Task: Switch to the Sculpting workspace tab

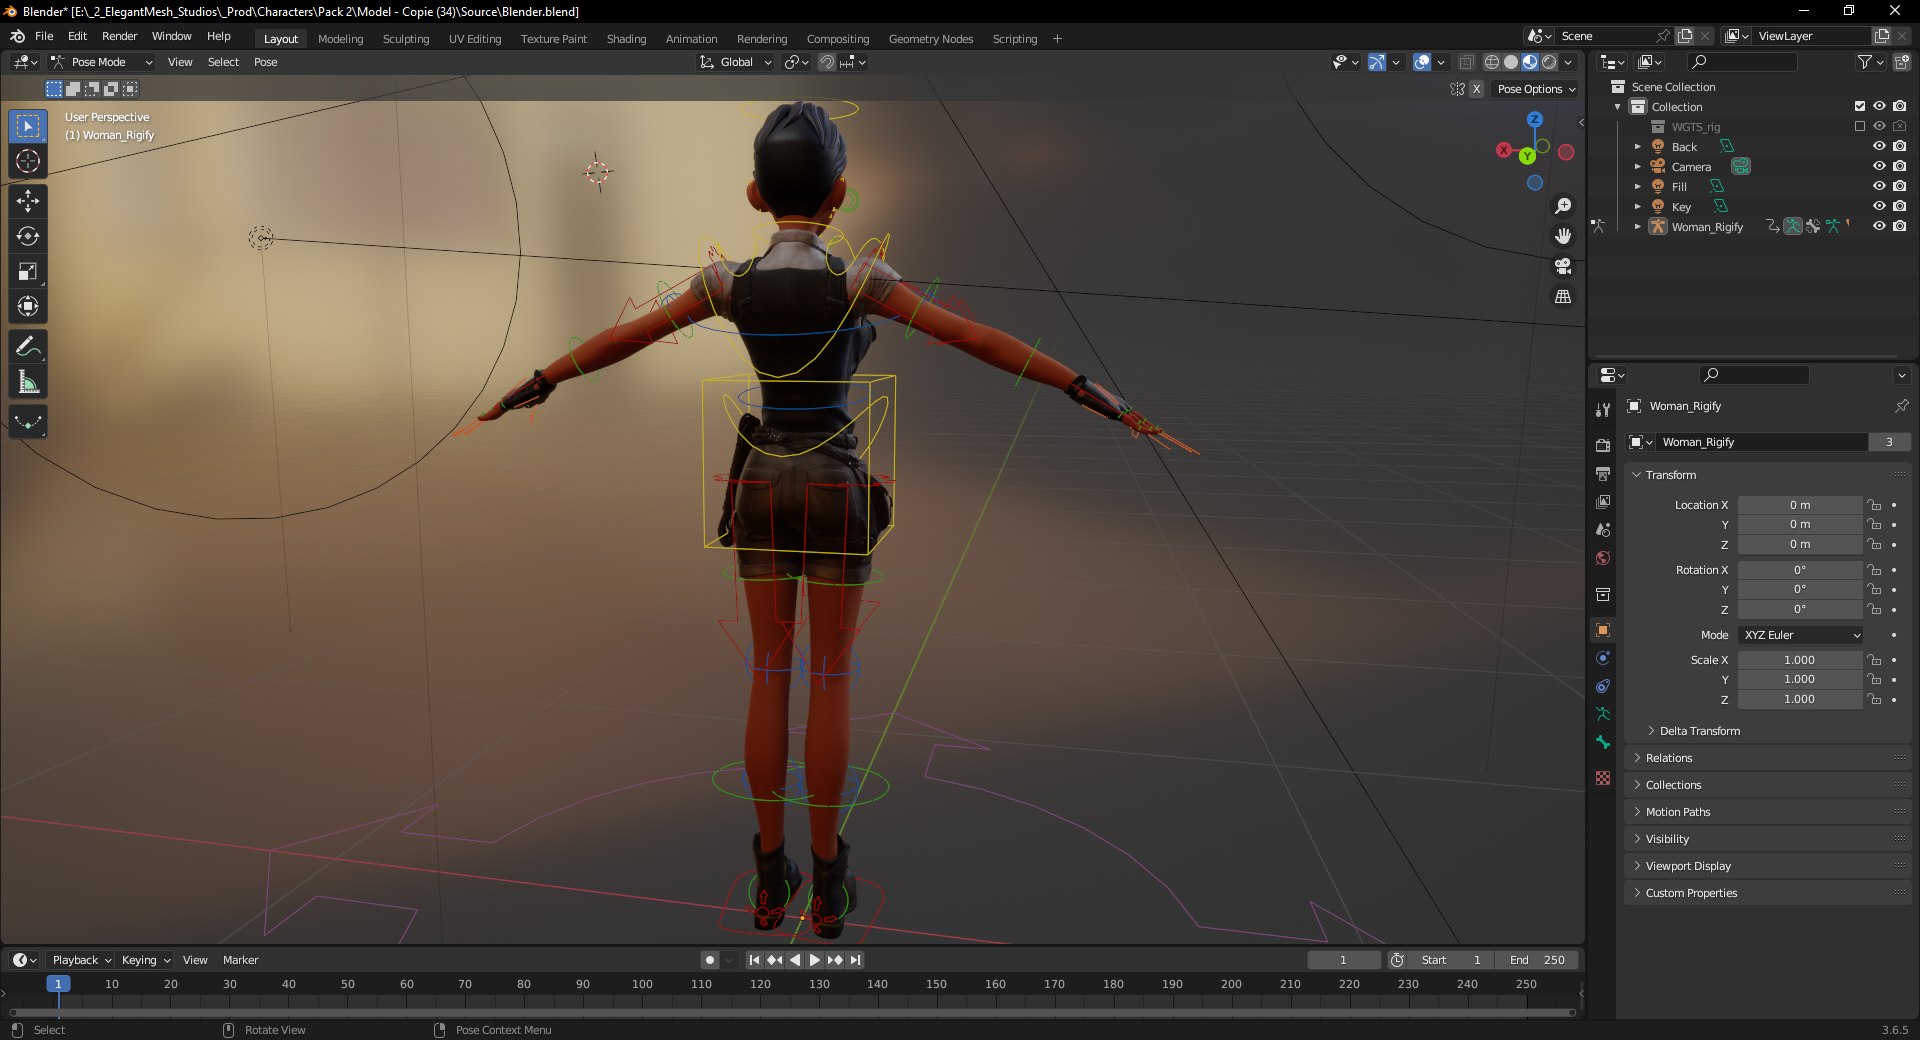Action: [x=405, y=39]
